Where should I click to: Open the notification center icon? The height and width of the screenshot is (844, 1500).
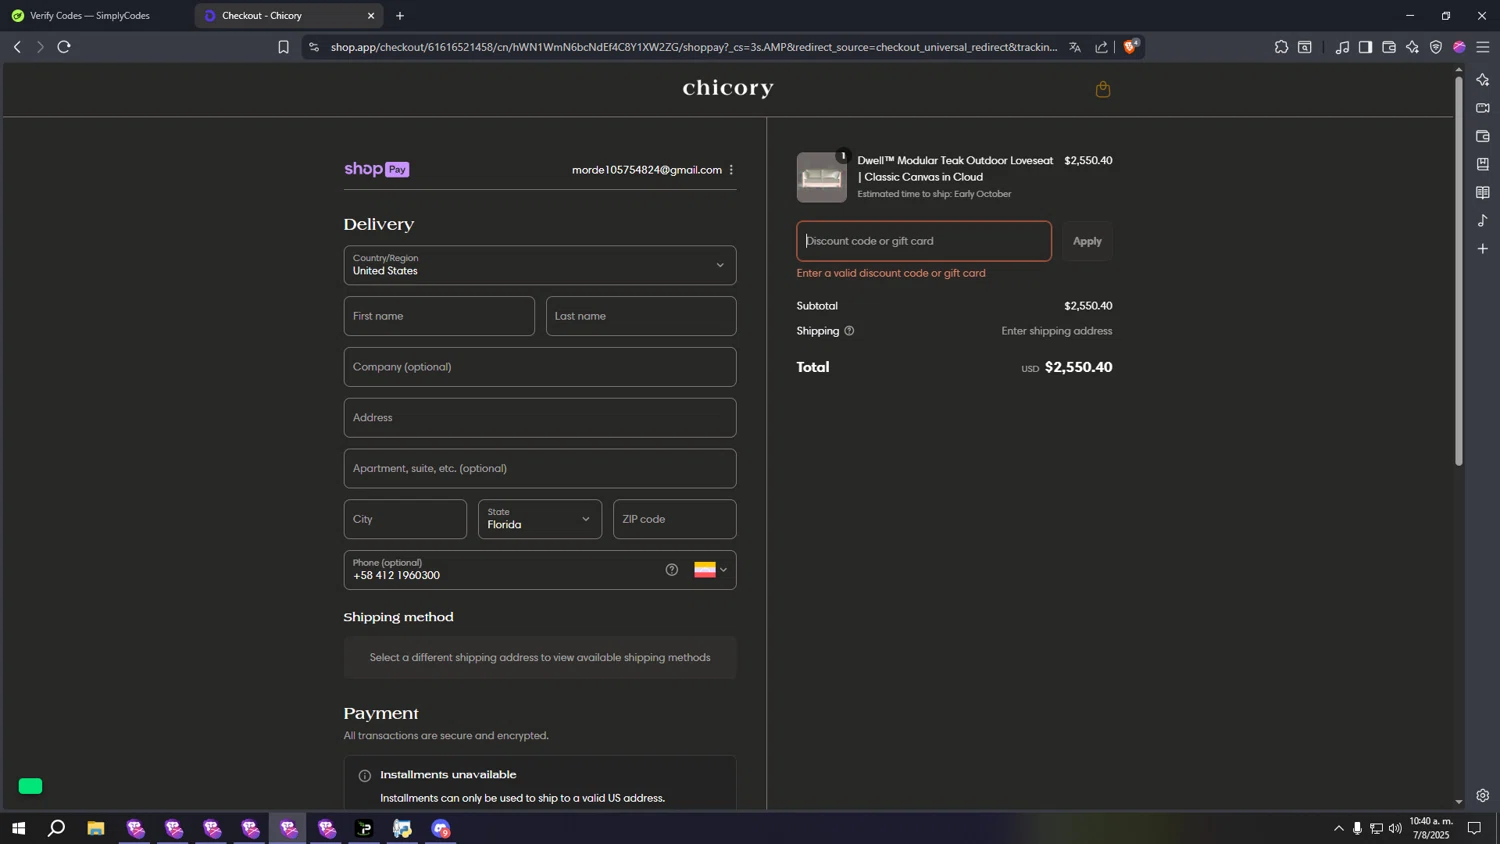click(x=1474, y=828)
